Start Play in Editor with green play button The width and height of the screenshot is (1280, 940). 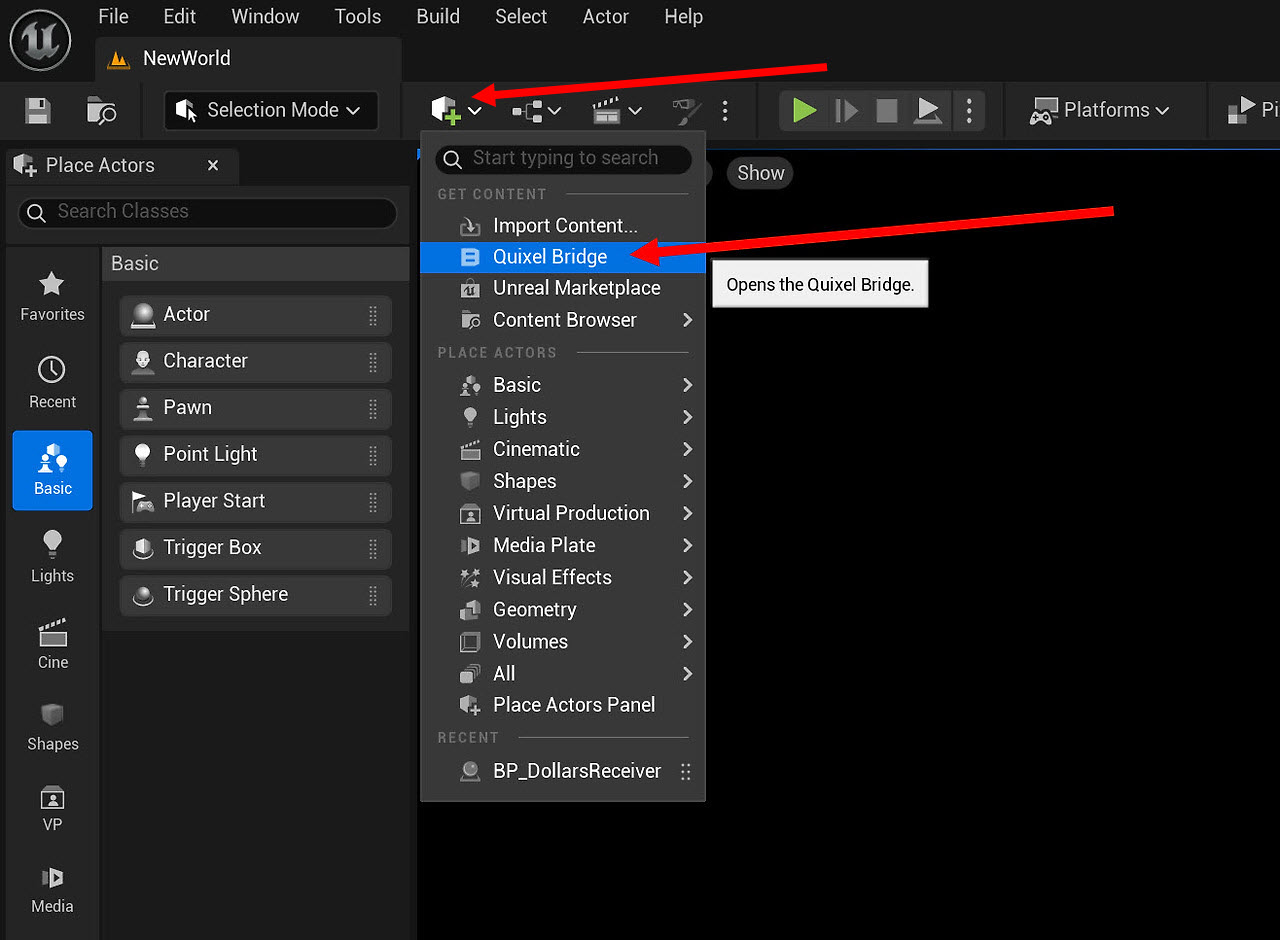804,110
